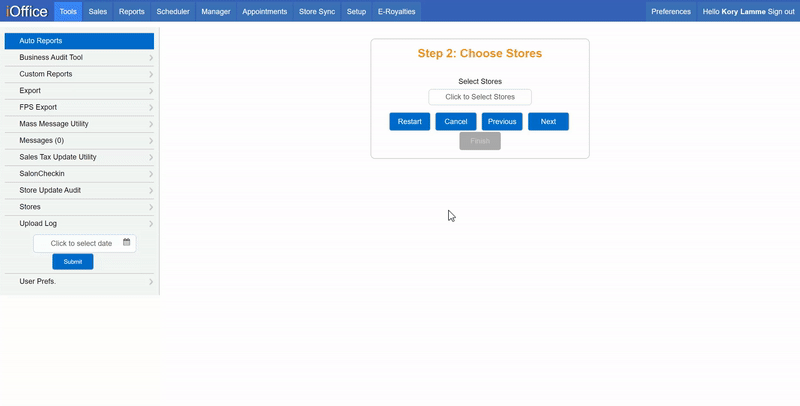800x406 pixels.
Task: Open the Setup menu
Action: pos(356,11)
